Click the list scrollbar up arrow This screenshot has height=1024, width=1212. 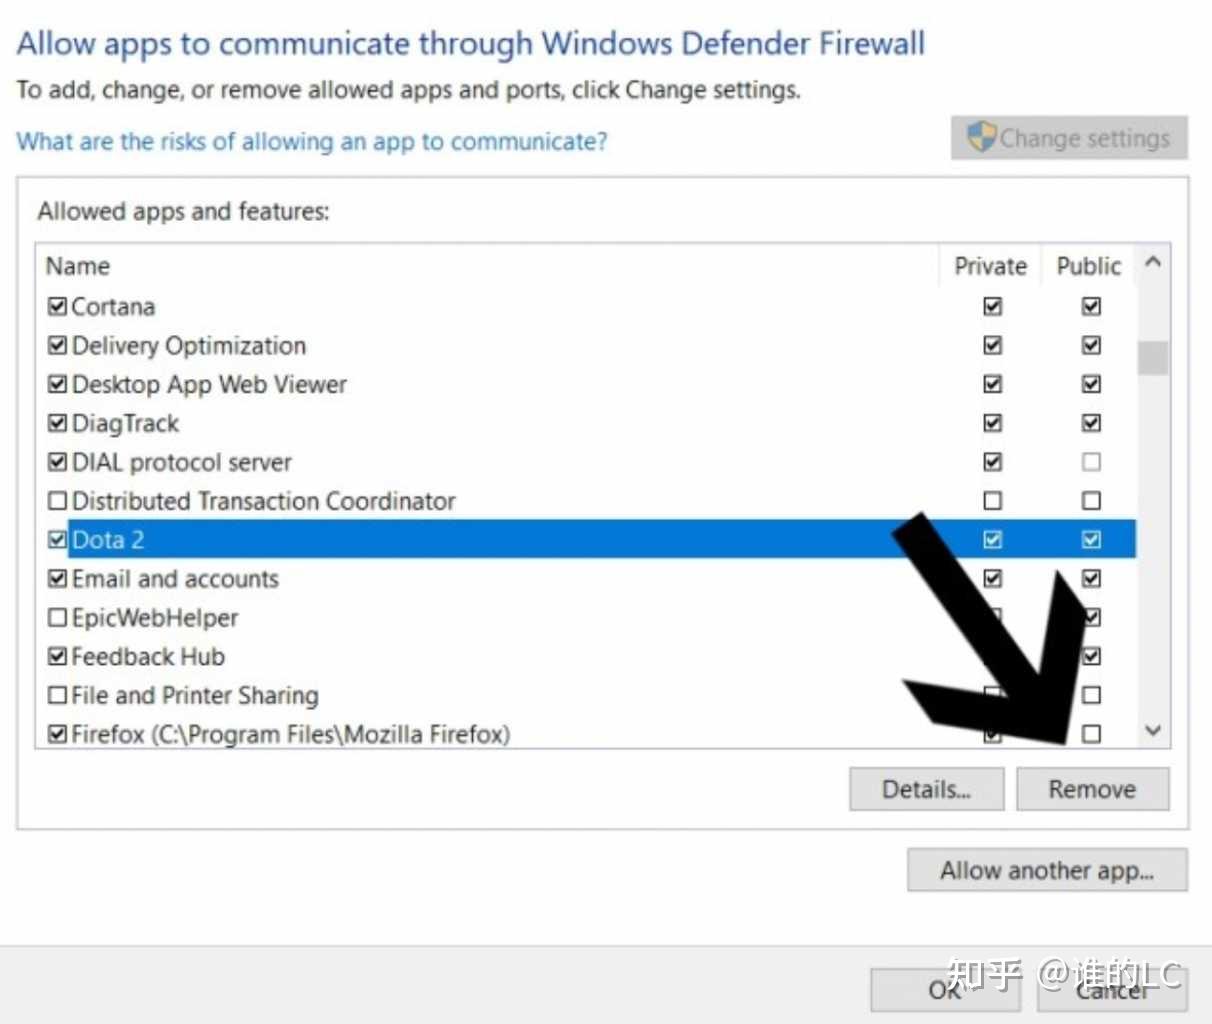1153,262
